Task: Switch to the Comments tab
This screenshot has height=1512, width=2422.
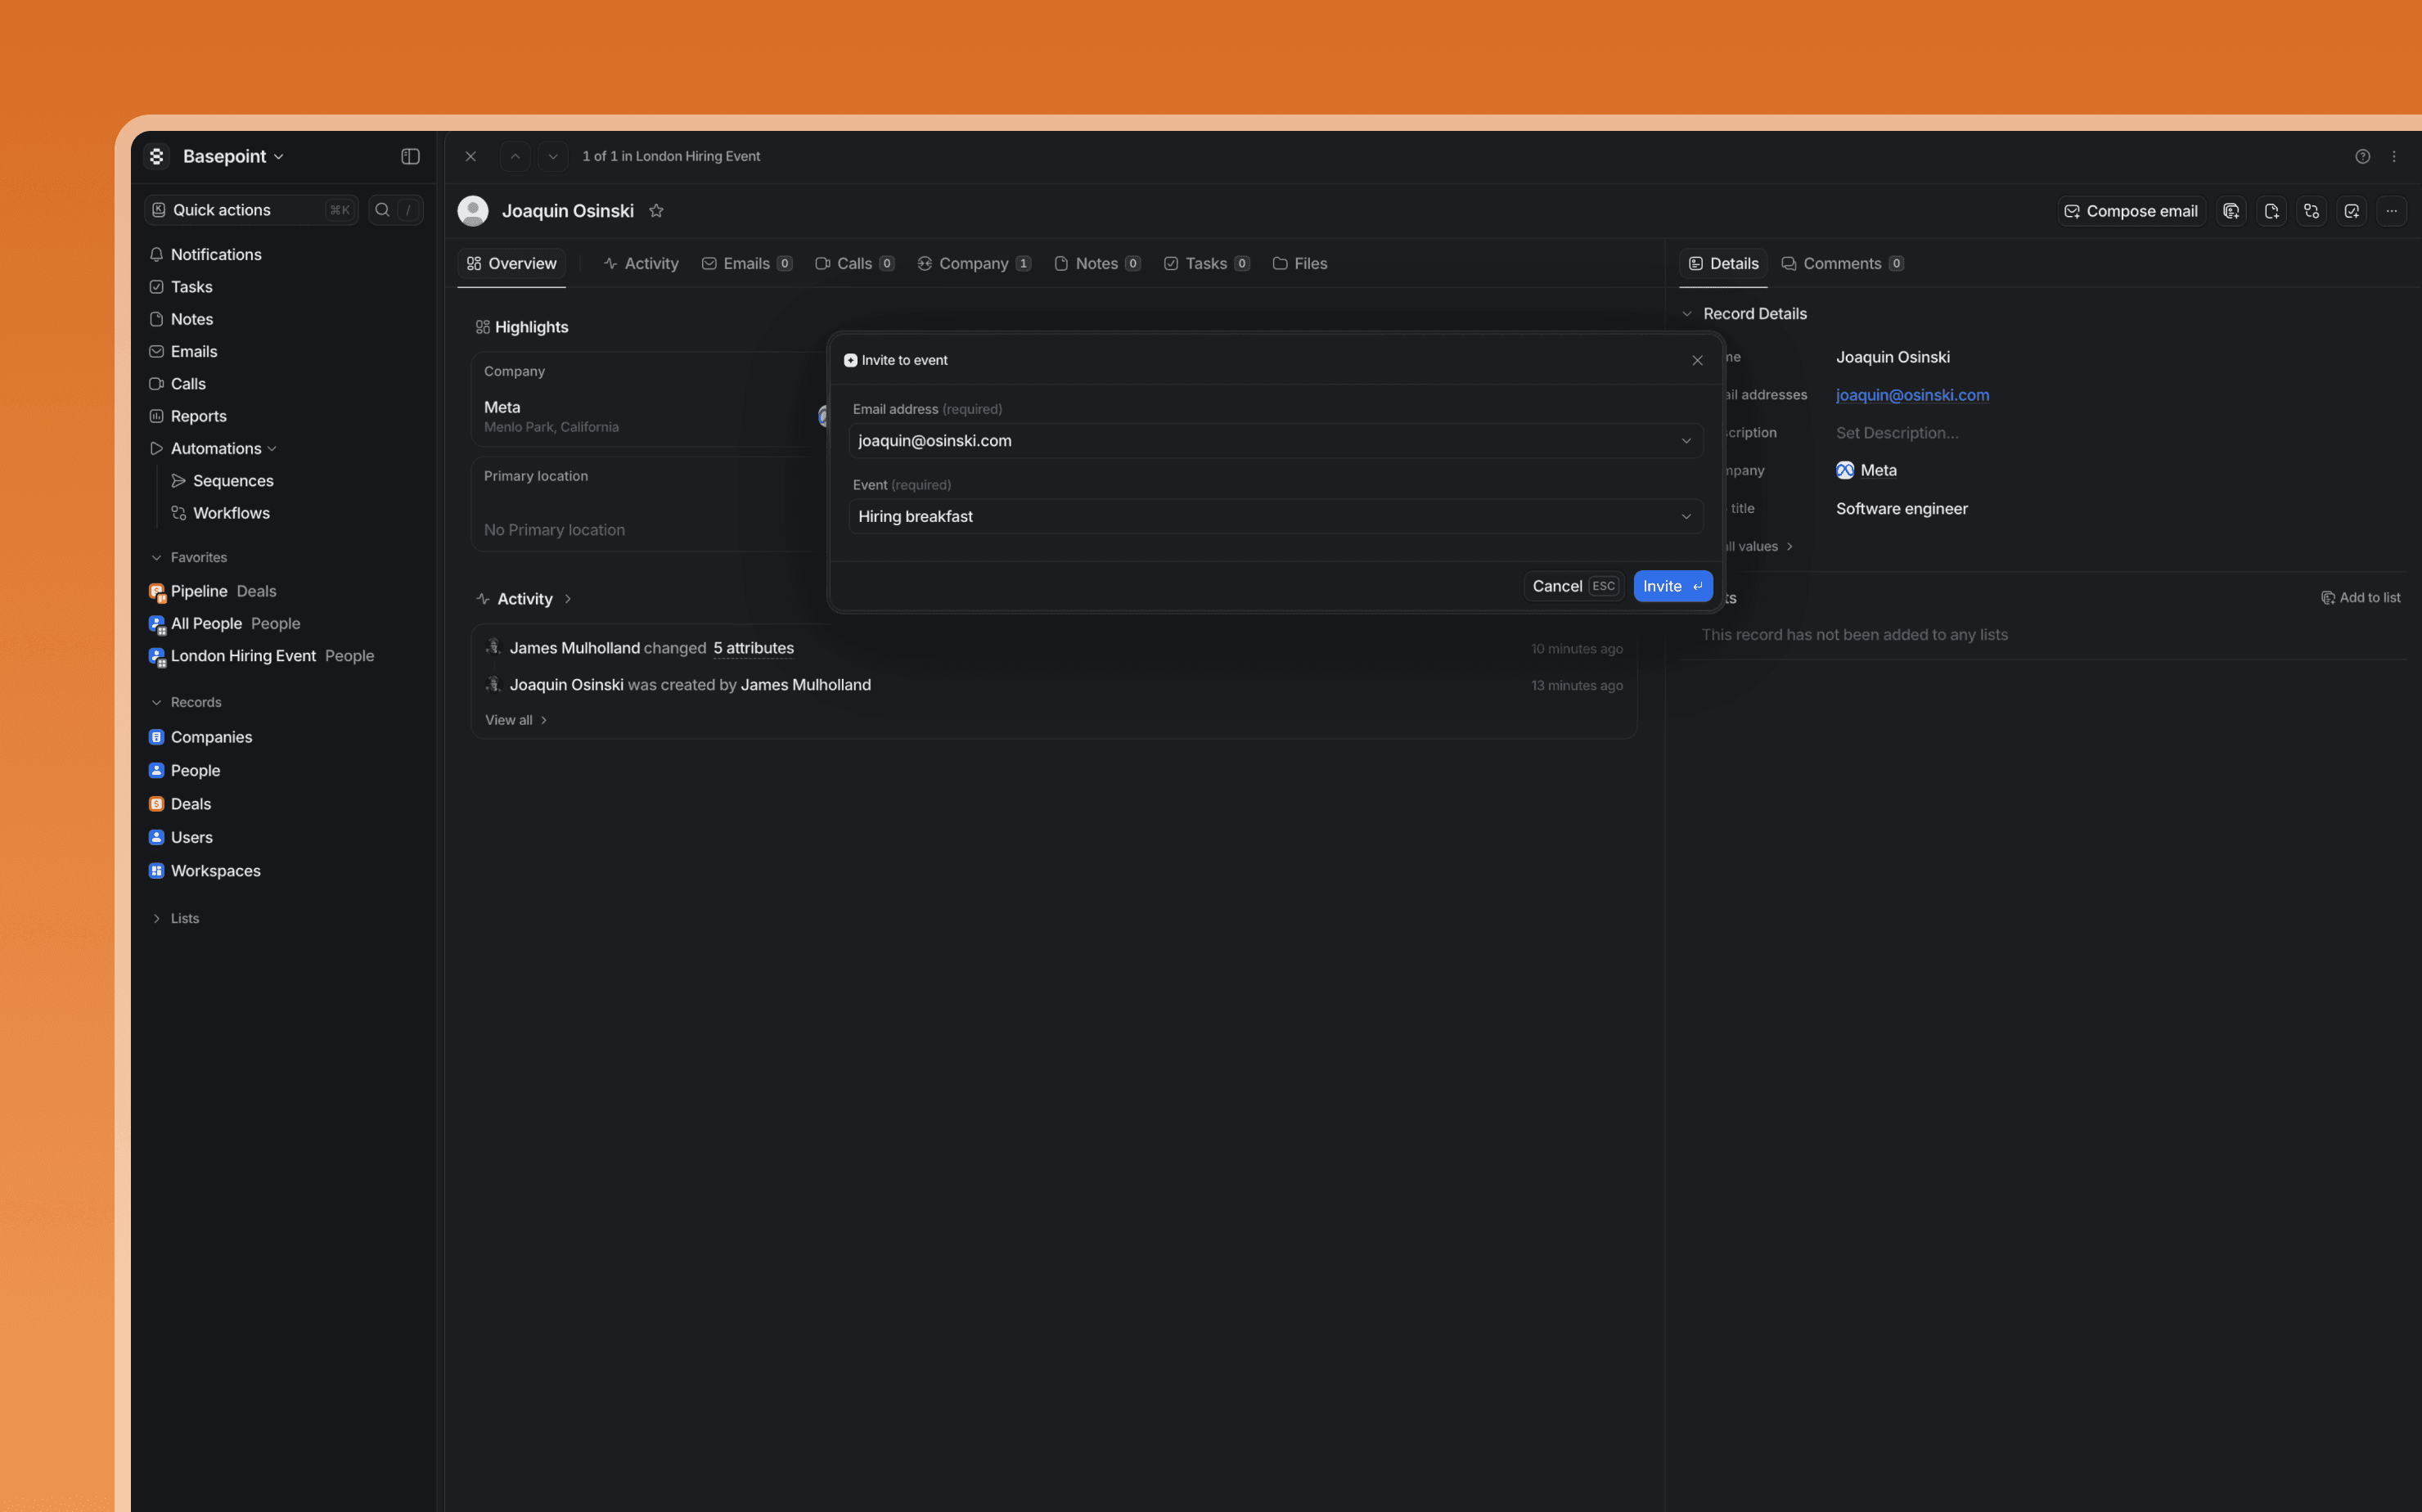Action: coord(1842,264)
